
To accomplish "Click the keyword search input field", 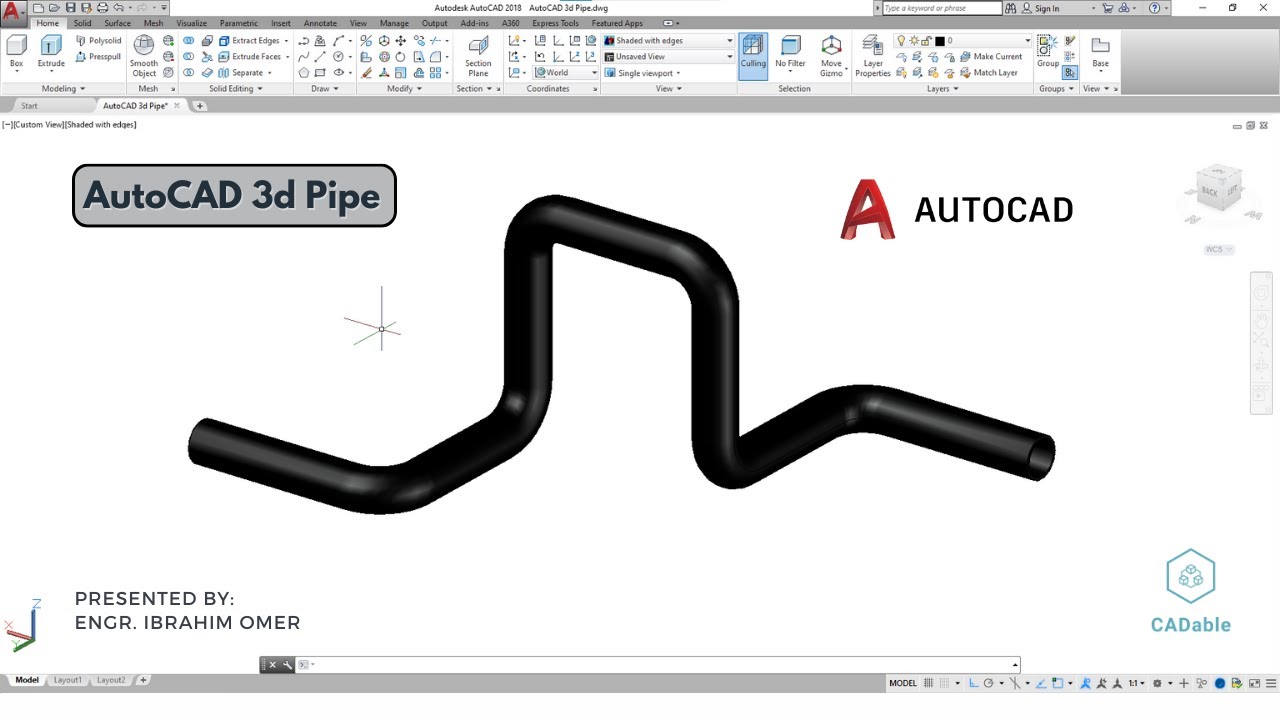I will (x=942, y=8).
